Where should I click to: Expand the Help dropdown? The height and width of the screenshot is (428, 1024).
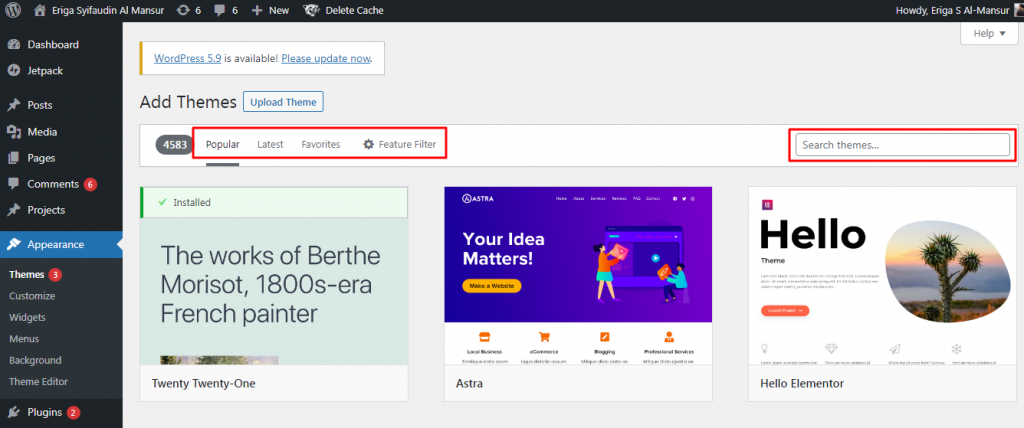pyautogui.click(x=988, y=33)
